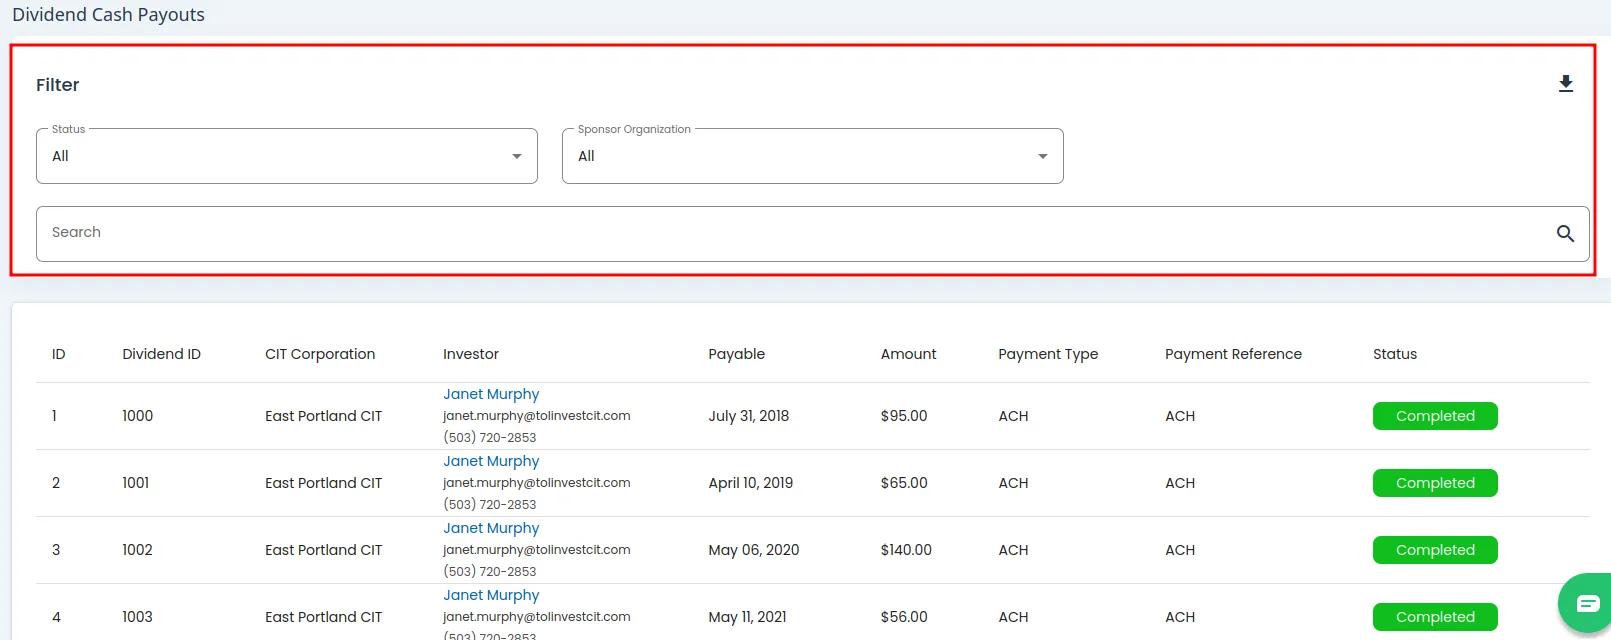
Task: Sort by the Amount column header
Action: 908,354
